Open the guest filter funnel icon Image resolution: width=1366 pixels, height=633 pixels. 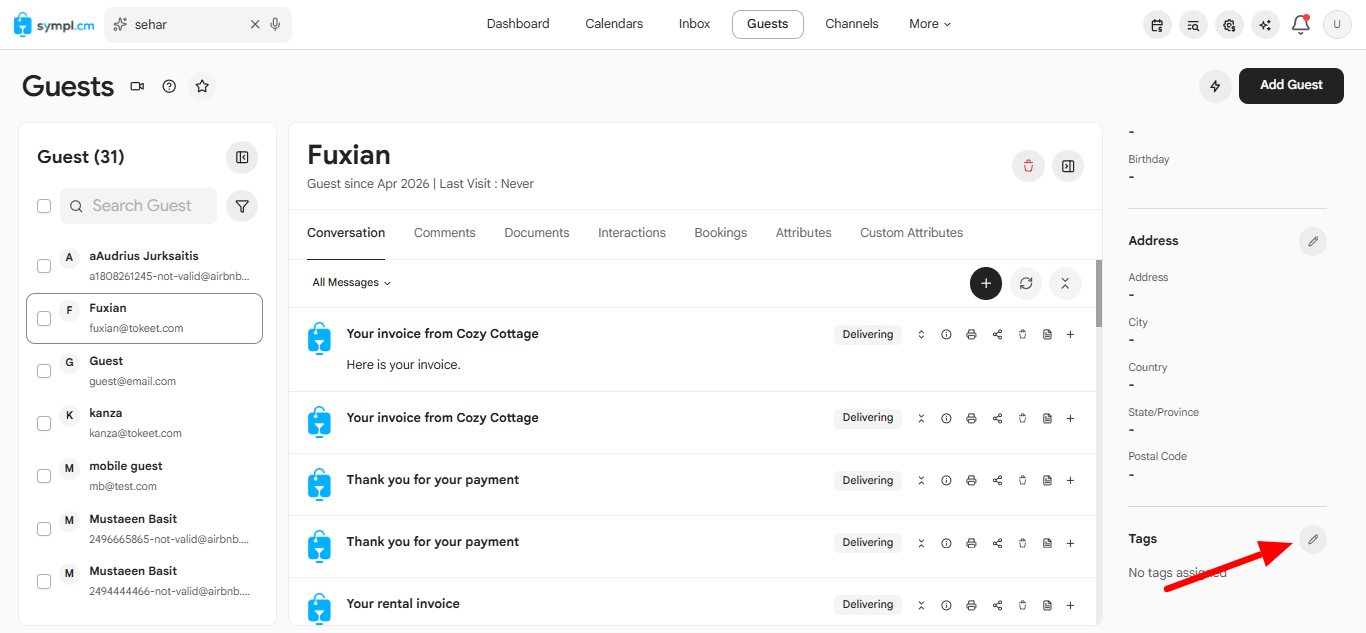point(242,206)
